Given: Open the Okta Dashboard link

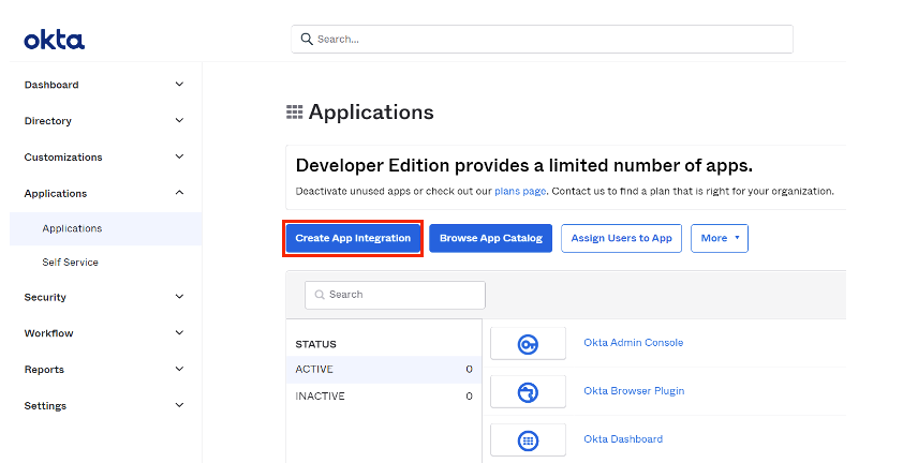Looking at the screenshot, I should [623, 439].
